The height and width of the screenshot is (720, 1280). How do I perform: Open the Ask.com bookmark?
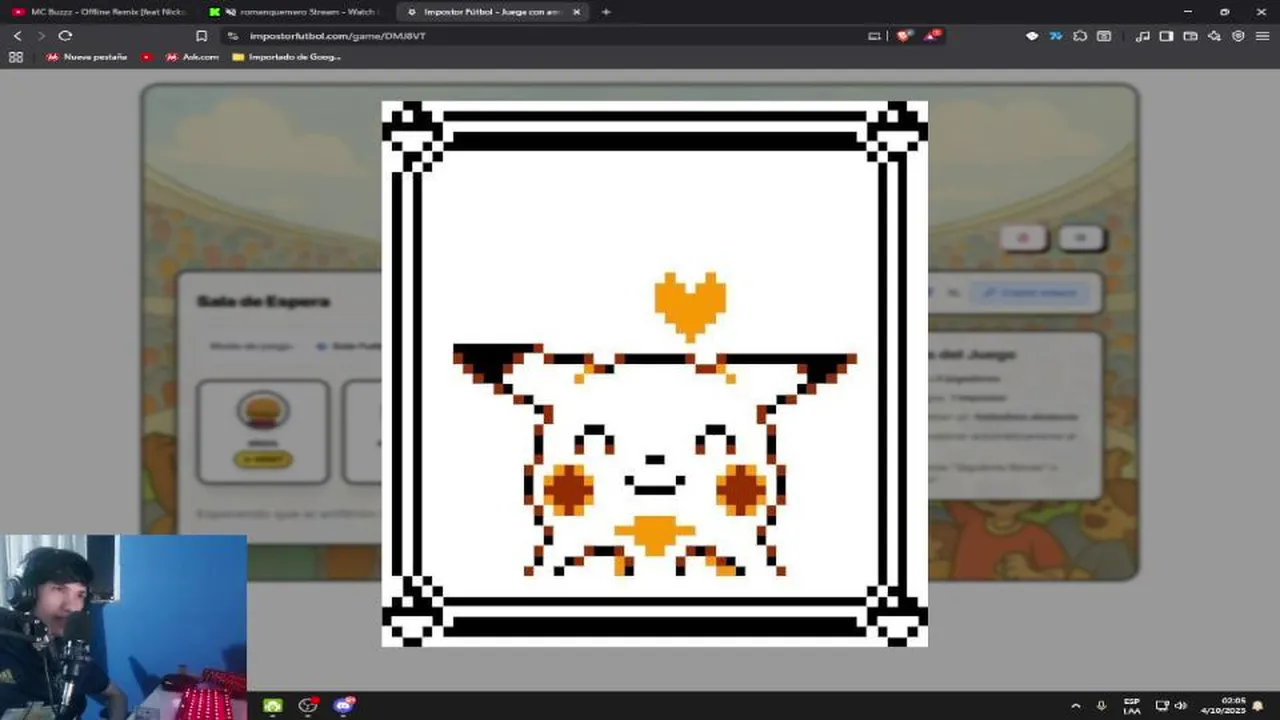[192, 57]
